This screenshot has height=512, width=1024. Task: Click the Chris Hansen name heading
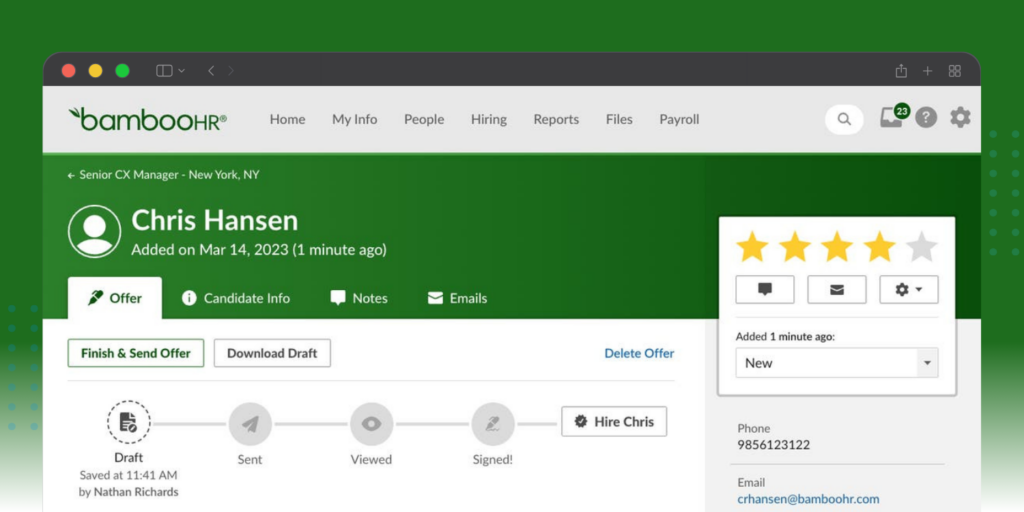[215, 220]
